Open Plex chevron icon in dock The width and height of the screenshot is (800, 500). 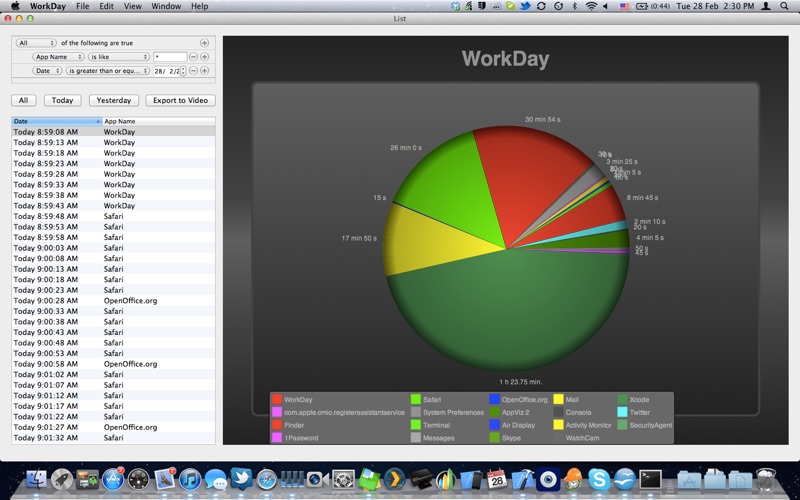[394, 480]
